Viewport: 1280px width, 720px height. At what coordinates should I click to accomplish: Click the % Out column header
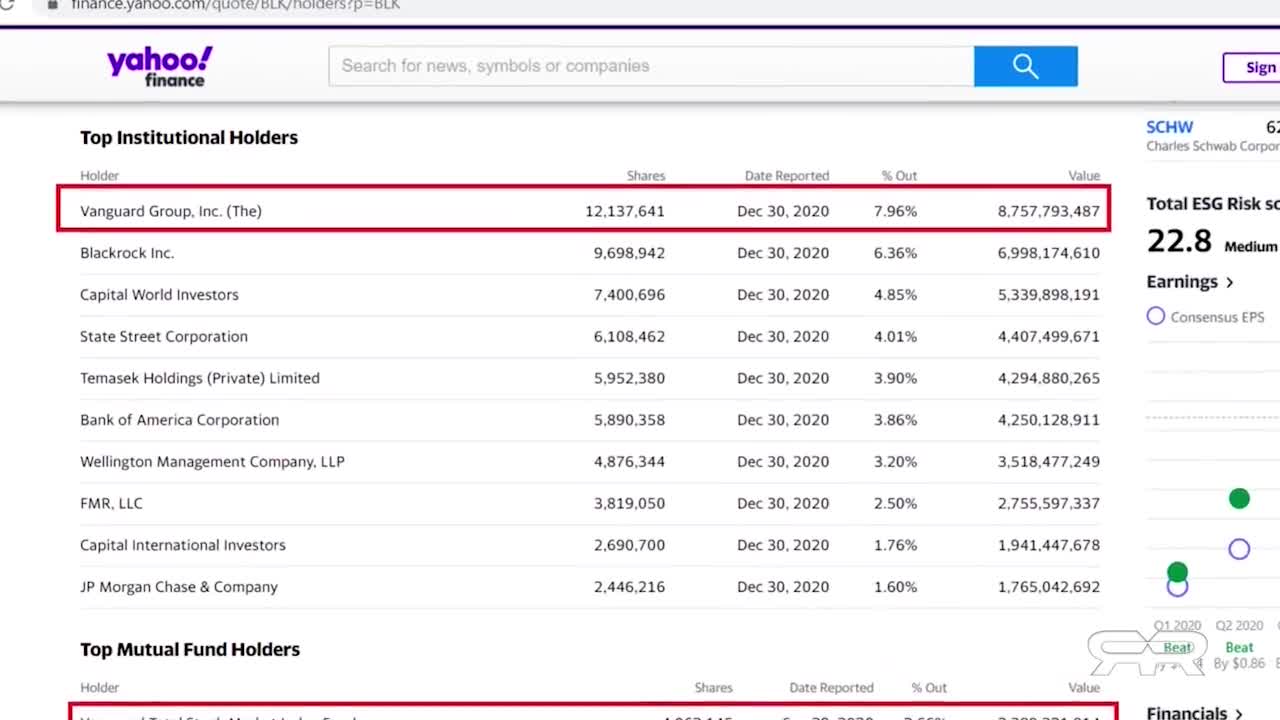point(899,176)
